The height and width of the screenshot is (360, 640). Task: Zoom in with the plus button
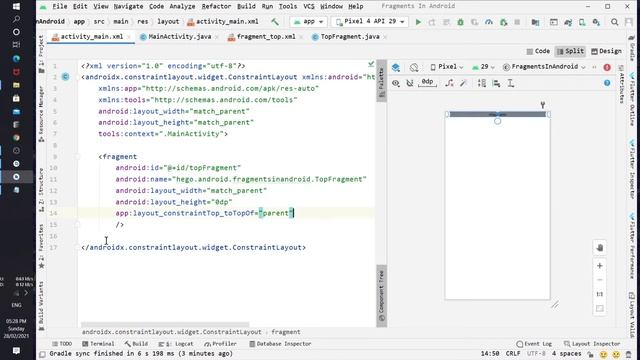[600, 266]
